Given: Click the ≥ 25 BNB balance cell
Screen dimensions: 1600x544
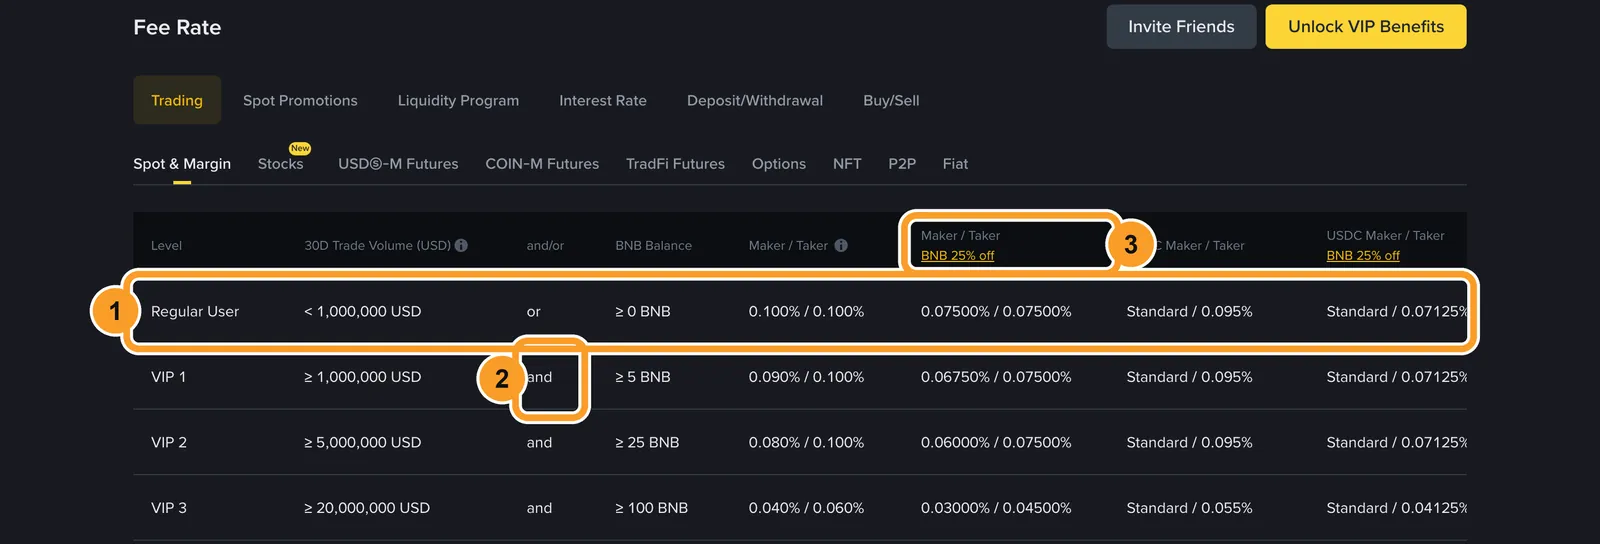Looking at the screenshot, I should pos(647,442).
